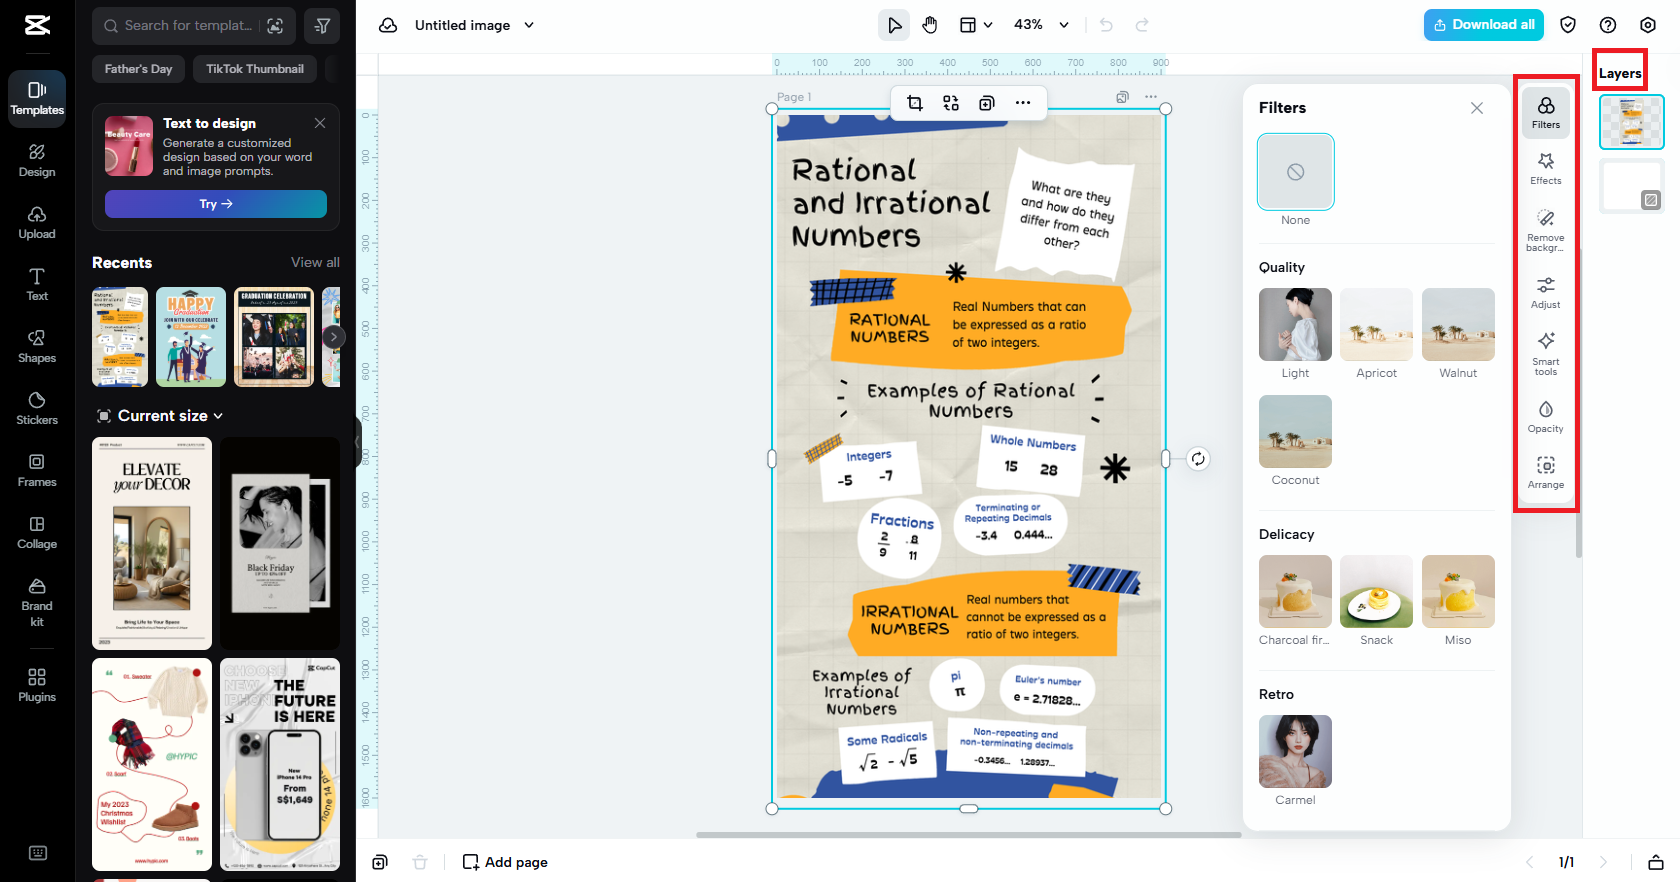Select the Father's Day category tab
The height and width of the screenshot is (882, 1680).
pyautogui.click(x=138, y=69)
